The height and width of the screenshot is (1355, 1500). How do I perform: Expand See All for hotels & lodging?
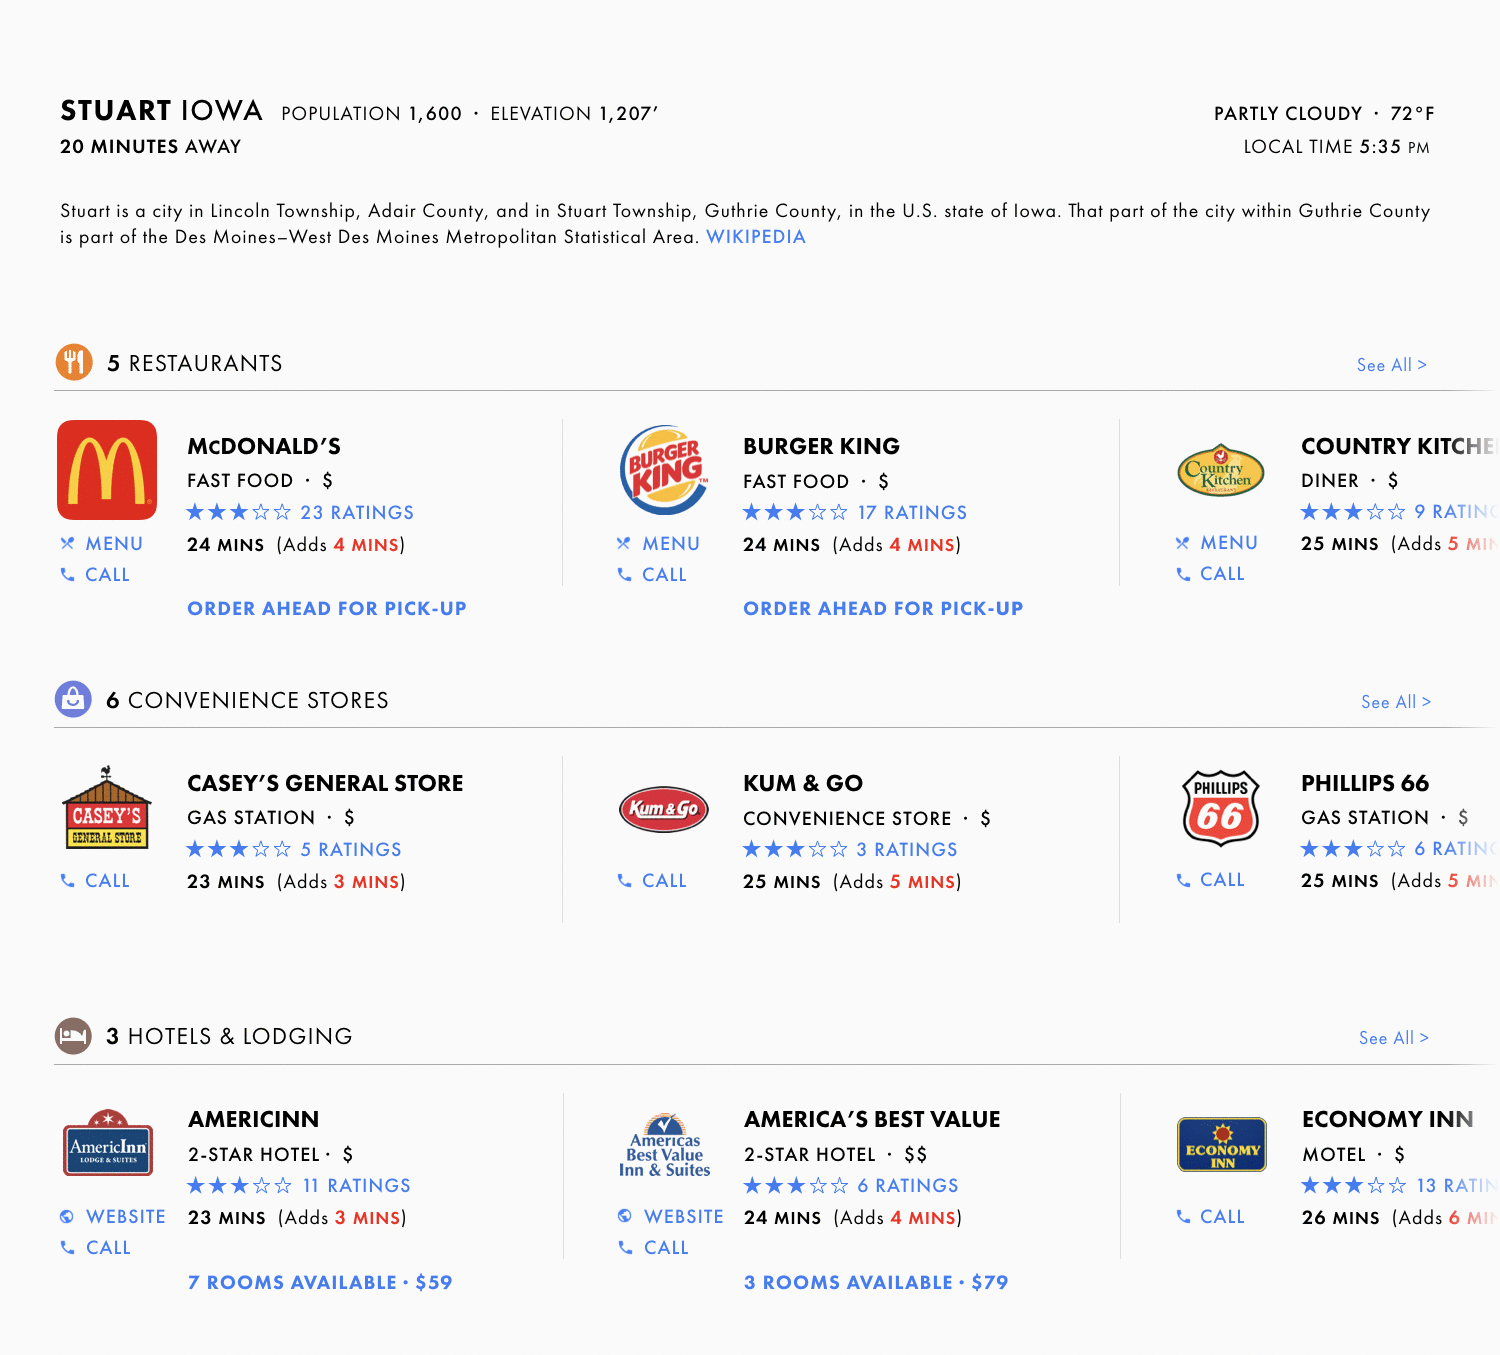click(1393, 1038)
